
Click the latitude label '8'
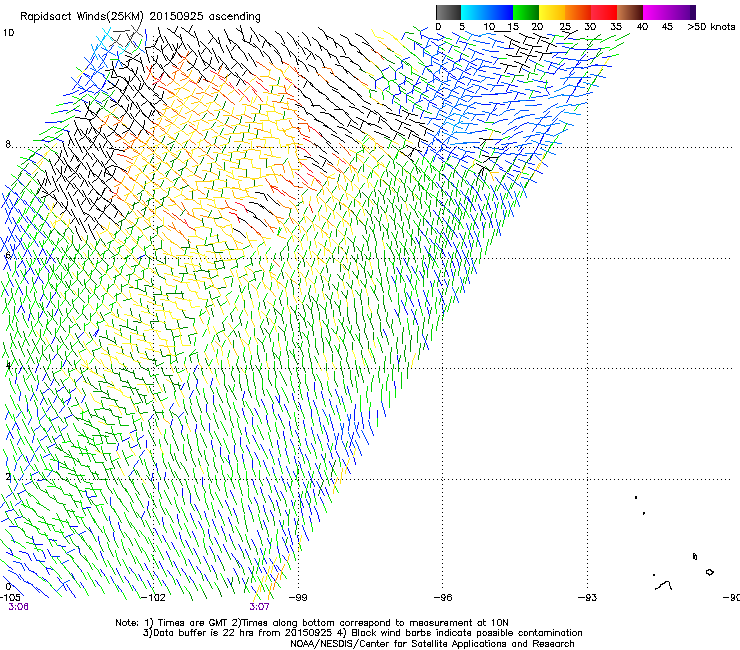tap(8, 144)
